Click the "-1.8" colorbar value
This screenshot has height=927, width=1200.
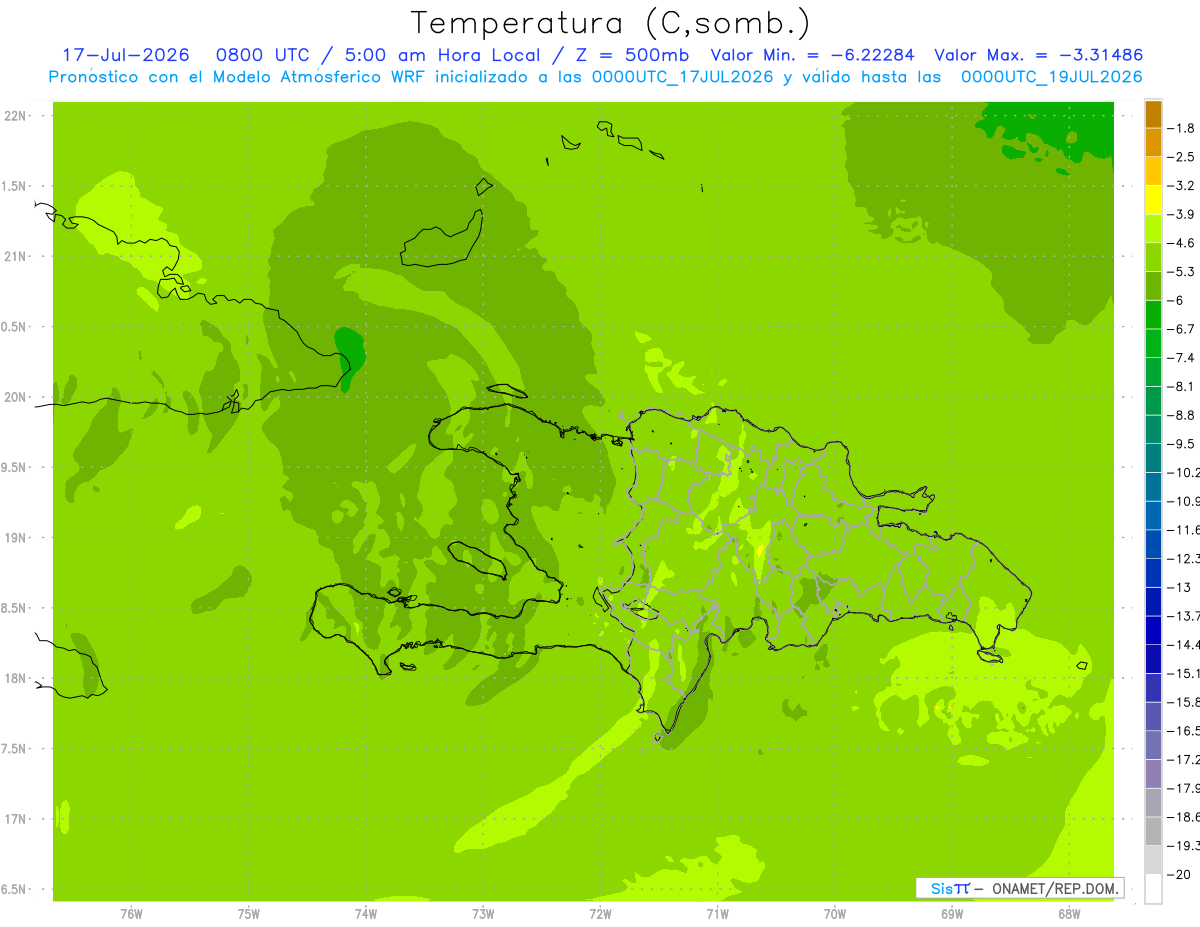coord(1181,128)
